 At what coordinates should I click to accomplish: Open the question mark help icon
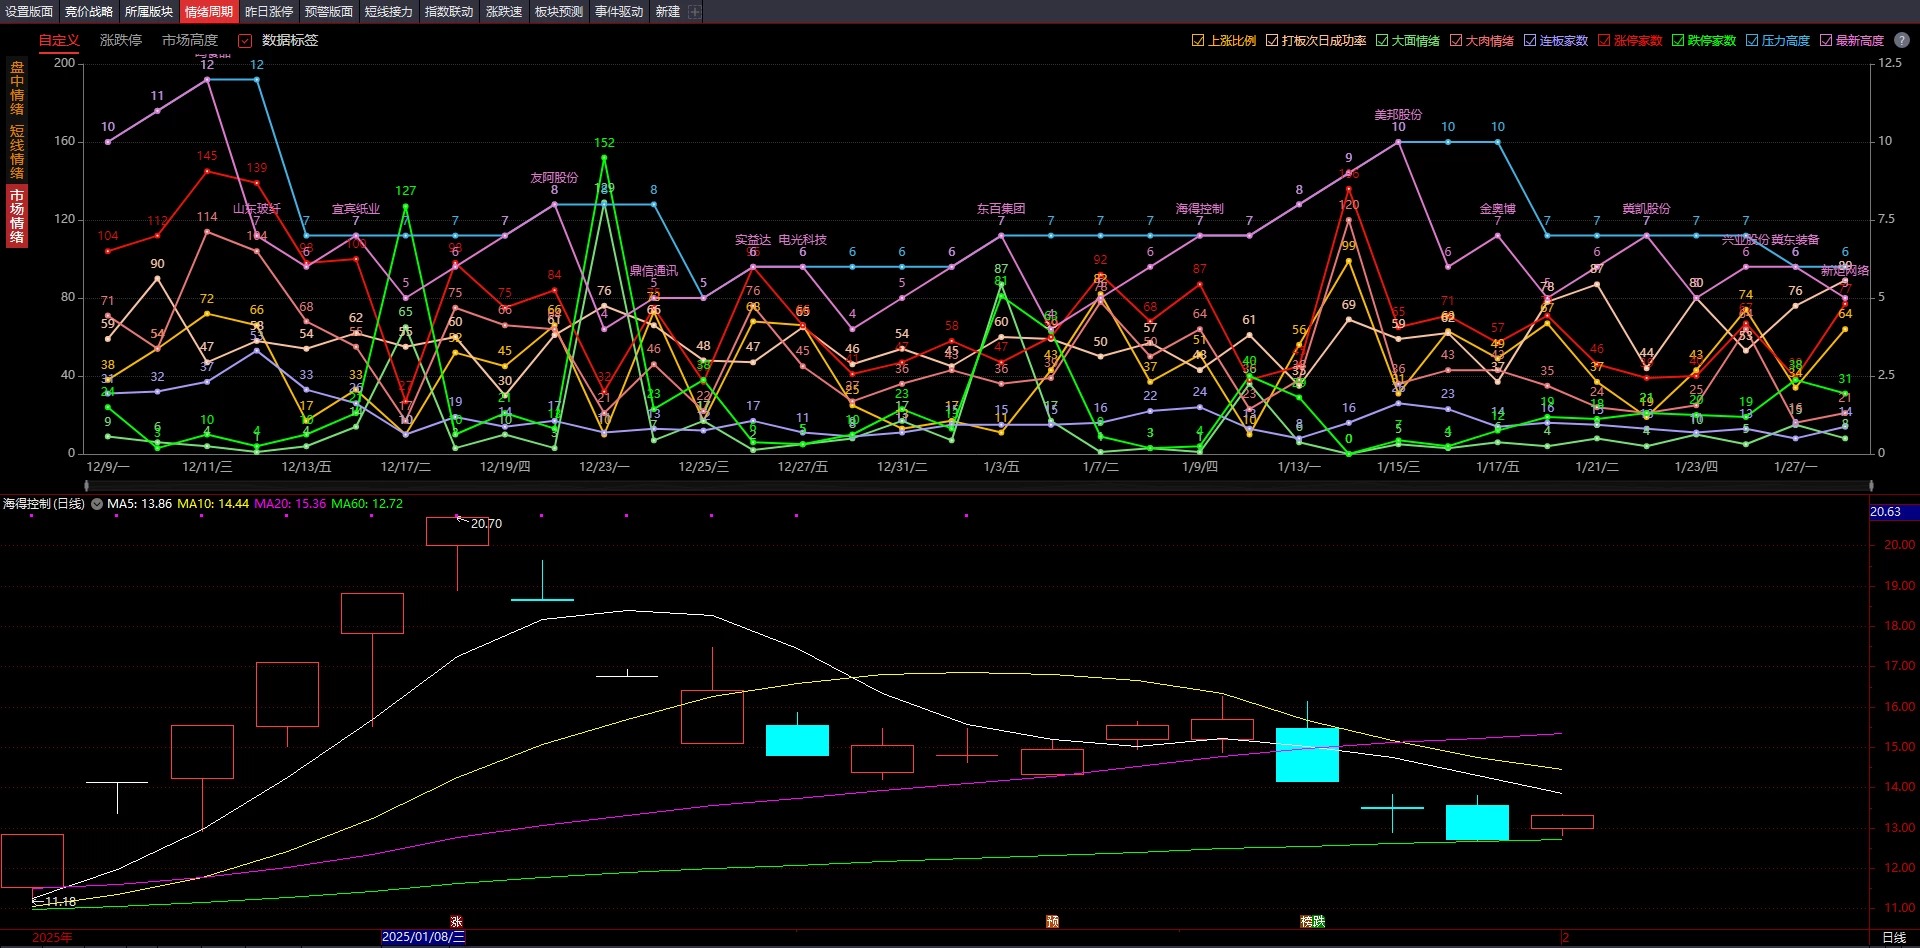(1902, 40)
